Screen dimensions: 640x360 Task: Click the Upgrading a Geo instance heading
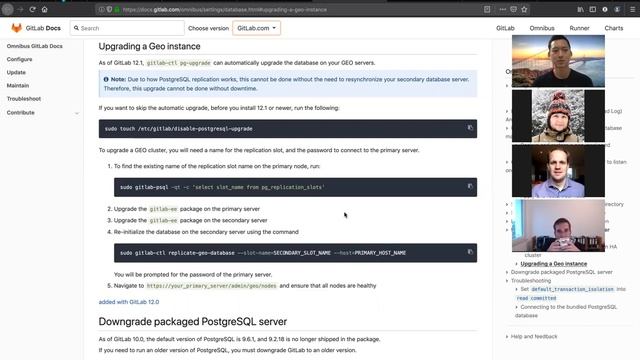tap(149, 46)
